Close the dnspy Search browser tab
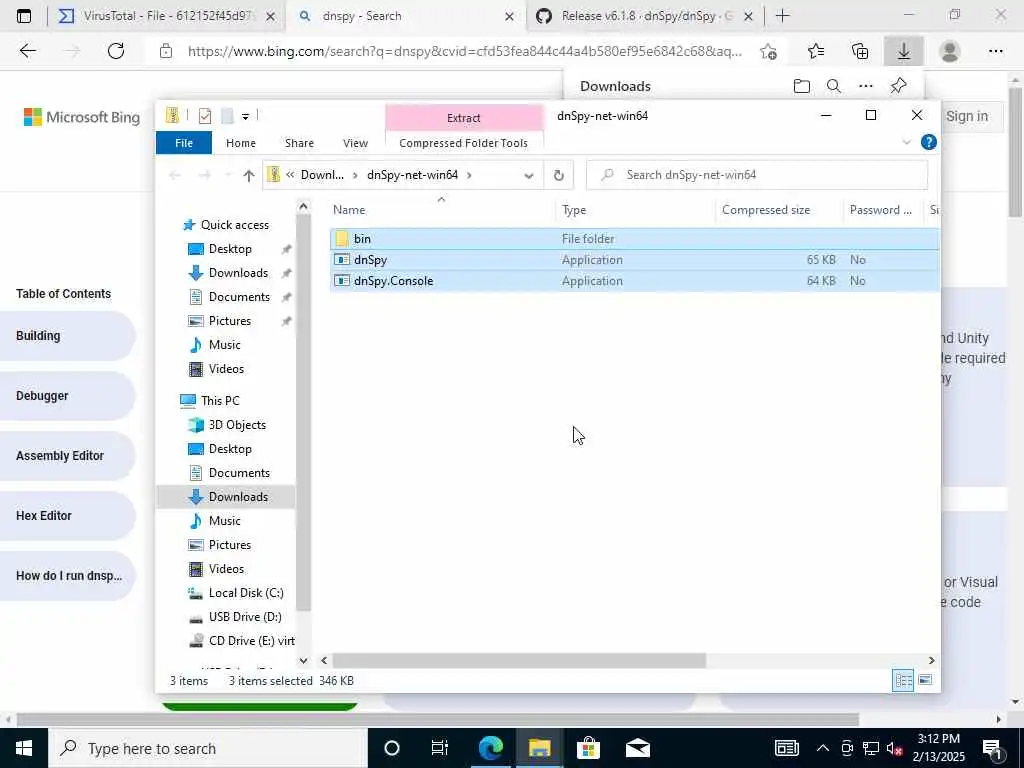 pos(509,16)
